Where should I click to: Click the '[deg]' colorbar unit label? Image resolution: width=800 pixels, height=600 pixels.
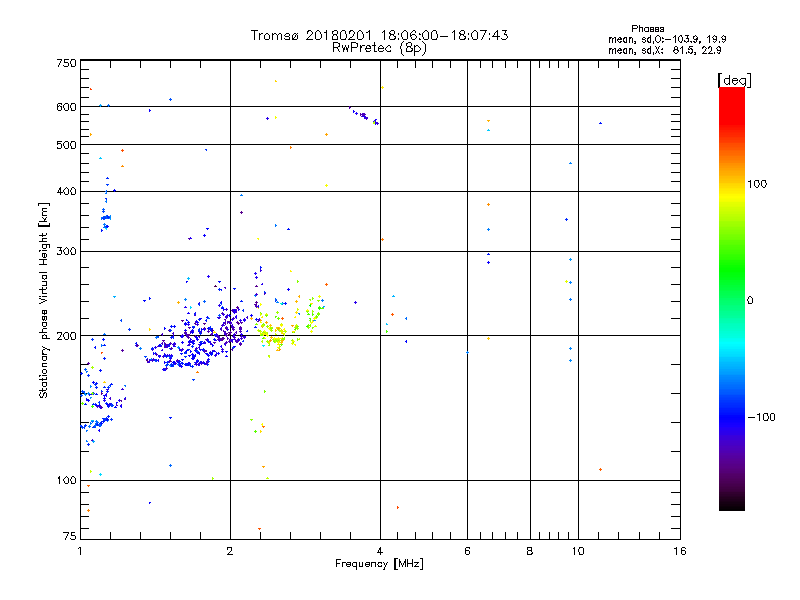[x=734, y=81]
